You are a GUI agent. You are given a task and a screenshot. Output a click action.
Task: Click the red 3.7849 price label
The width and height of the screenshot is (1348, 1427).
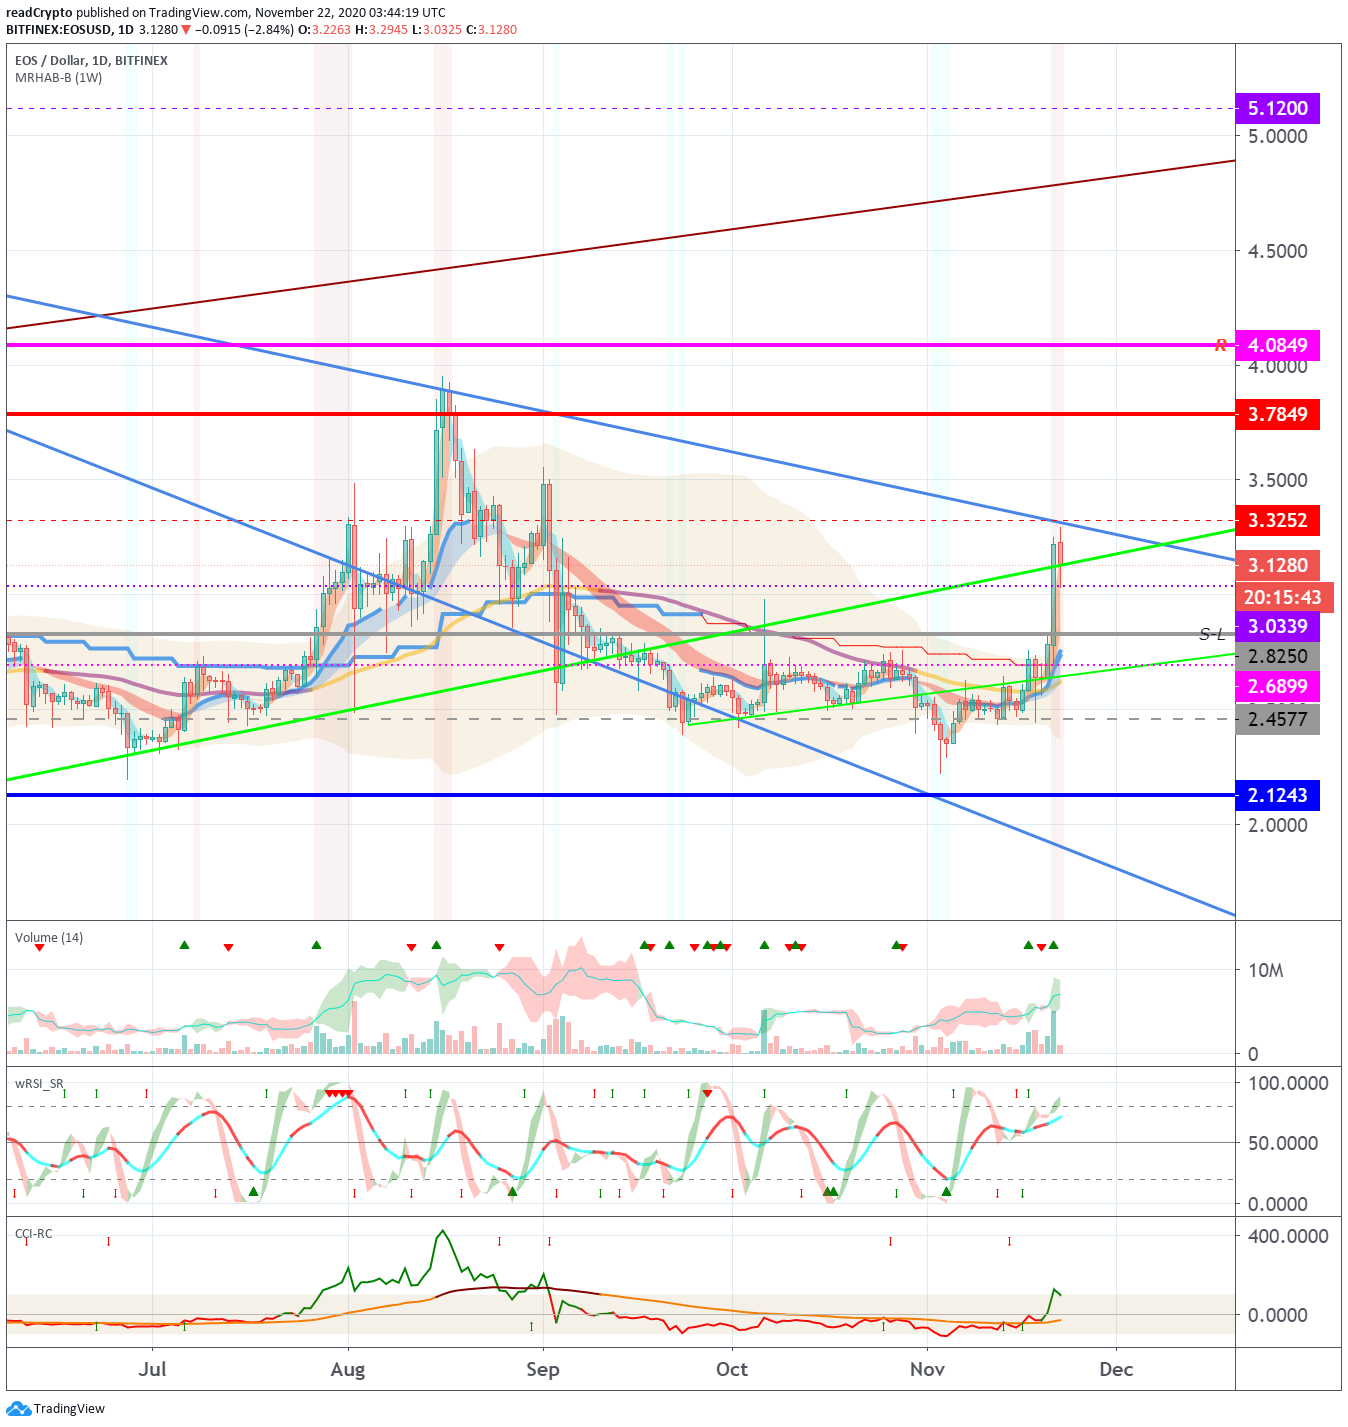click(1278, 414)
